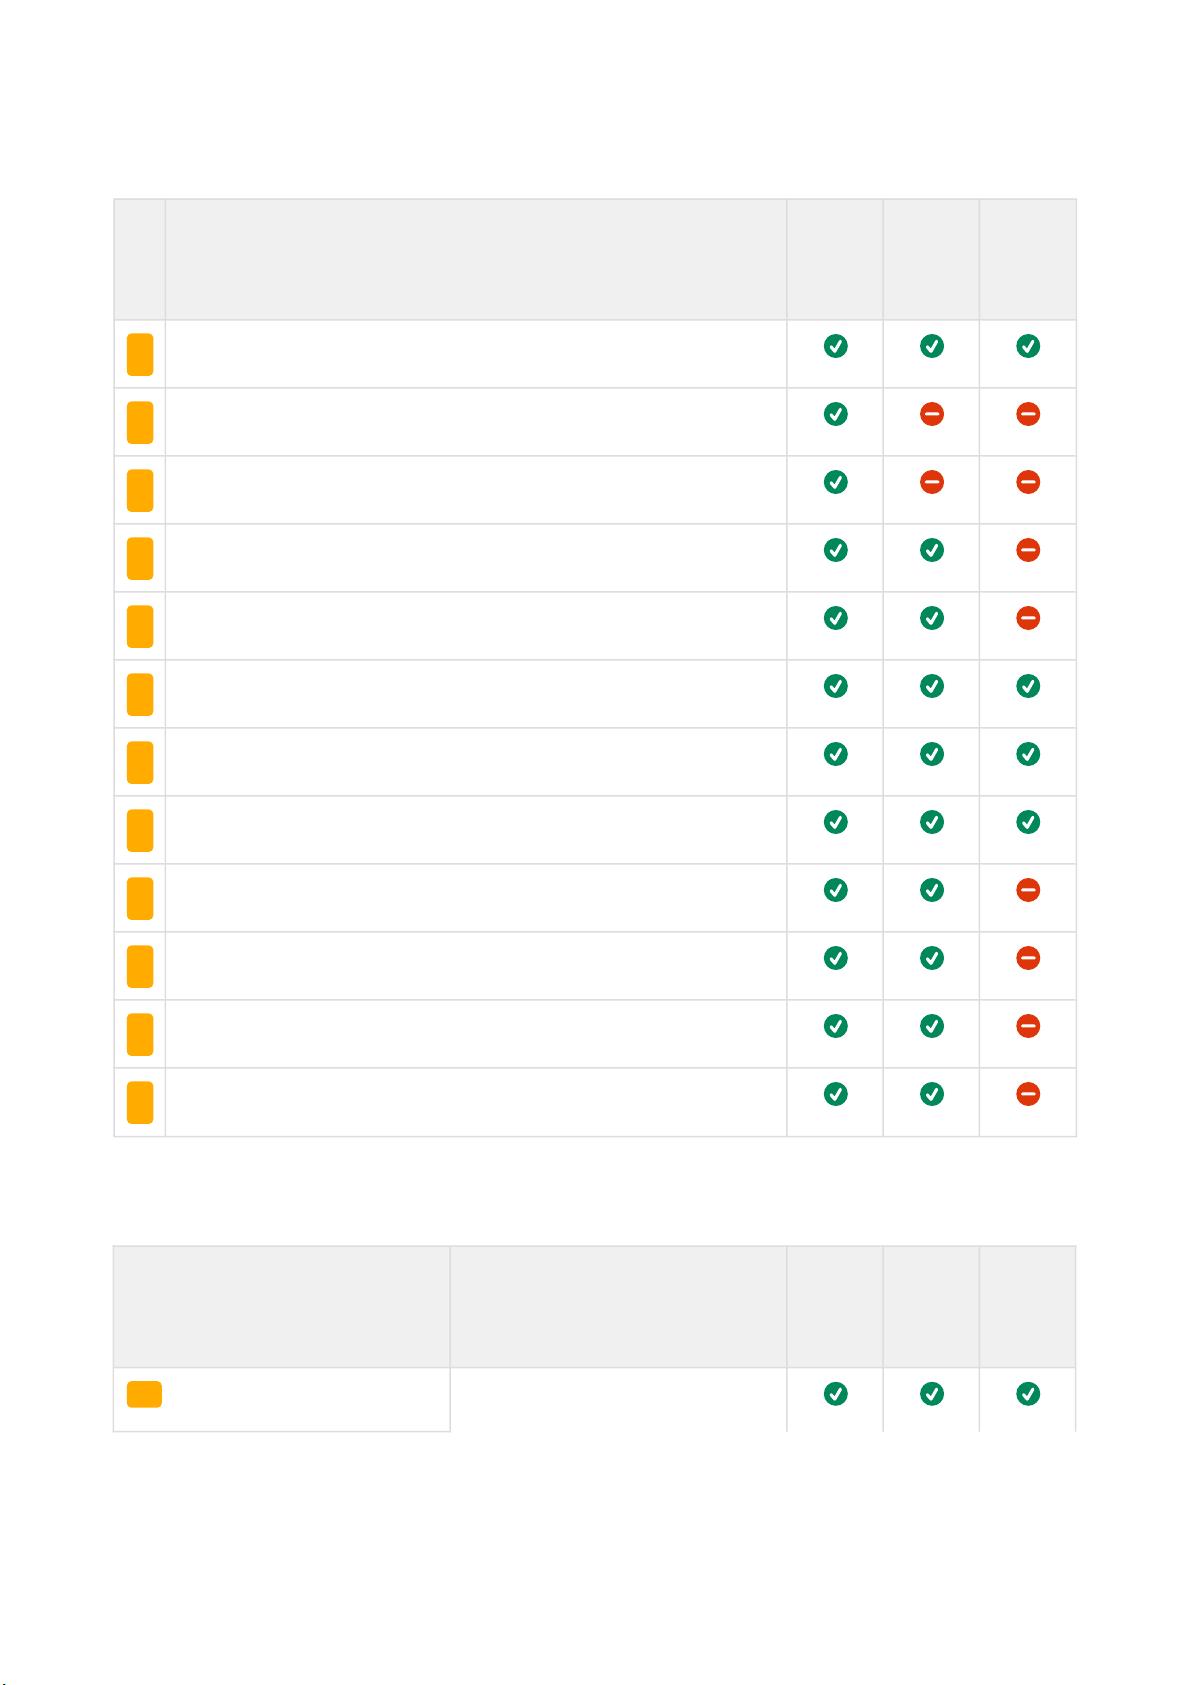The height and width of the screenshot is (1685, 1192).
Task: Click the red minus icon in fifth table row
Action: click(1027, 618)
